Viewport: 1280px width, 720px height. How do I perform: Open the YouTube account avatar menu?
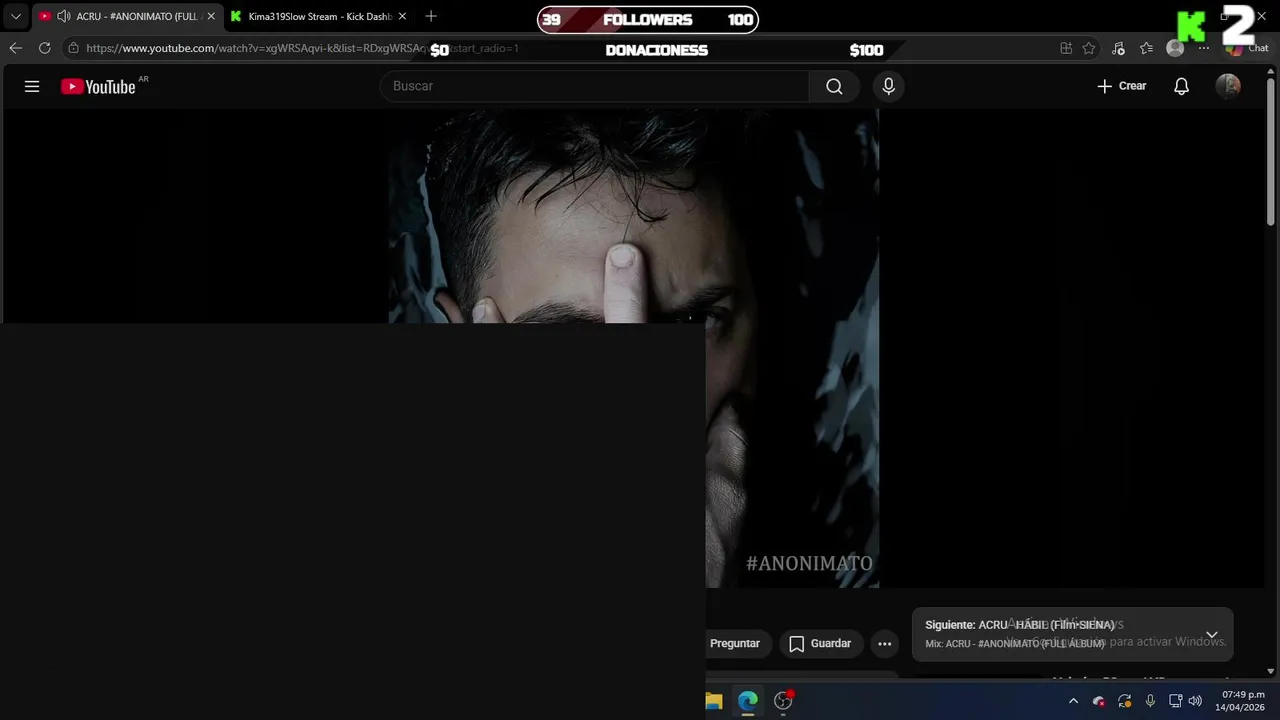click(x=1228, y=86)
